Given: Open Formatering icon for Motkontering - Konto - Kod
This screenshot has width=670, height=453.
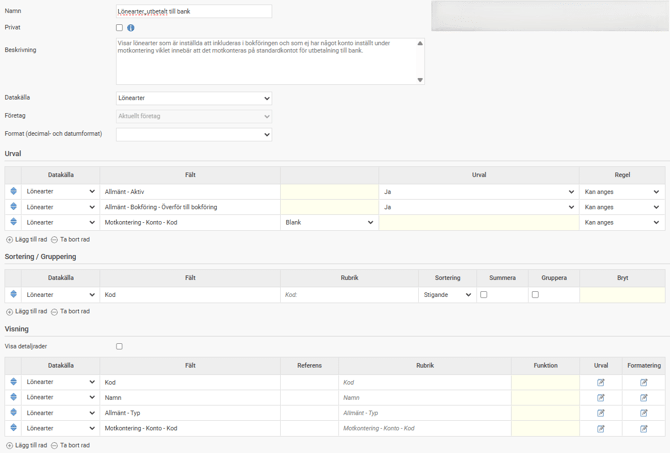Looking at the screenshot, I should (x=644, y=429).
